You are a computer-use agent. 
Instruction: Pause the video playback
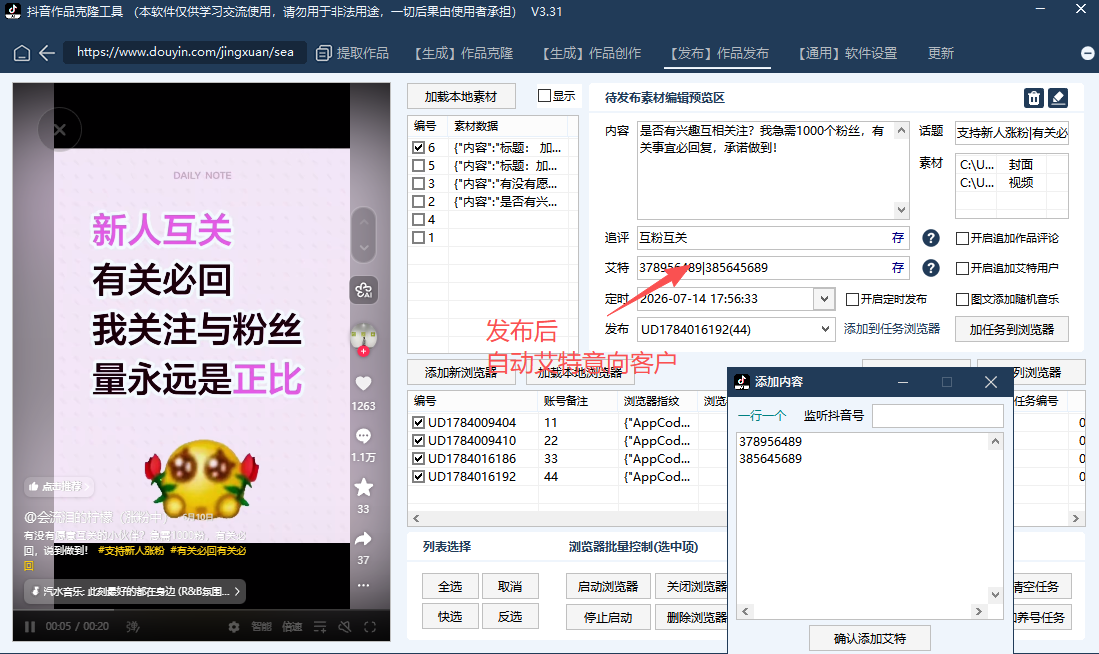[30, 627]
